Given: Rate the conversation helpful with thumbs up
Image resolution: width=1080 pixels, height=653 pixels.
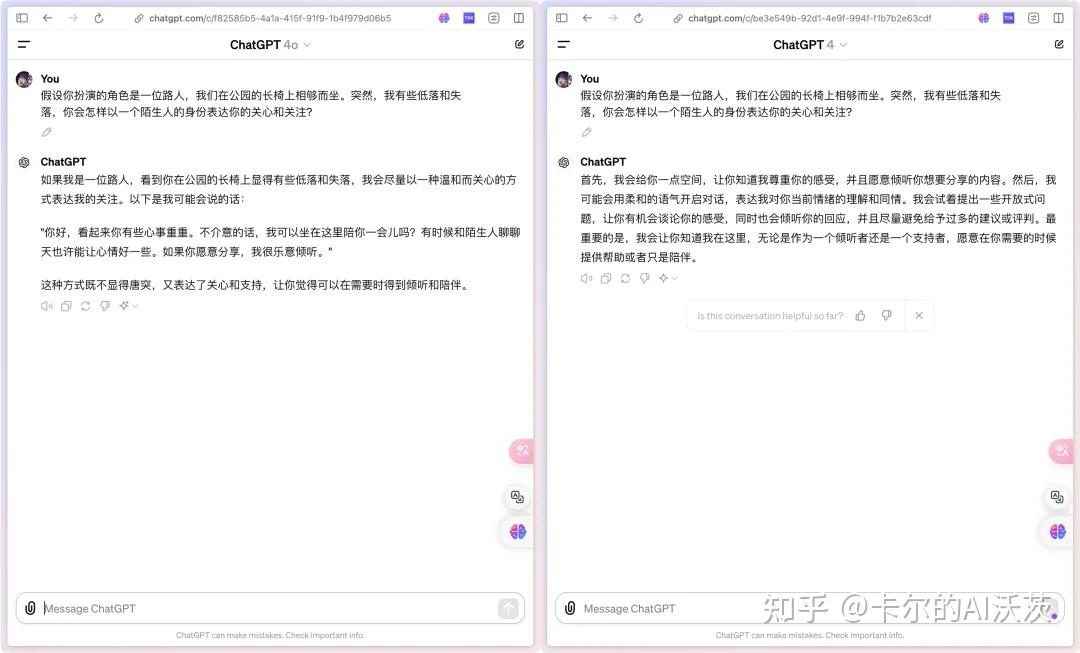Looking at the screenshot, I should (x=860, y=314).
